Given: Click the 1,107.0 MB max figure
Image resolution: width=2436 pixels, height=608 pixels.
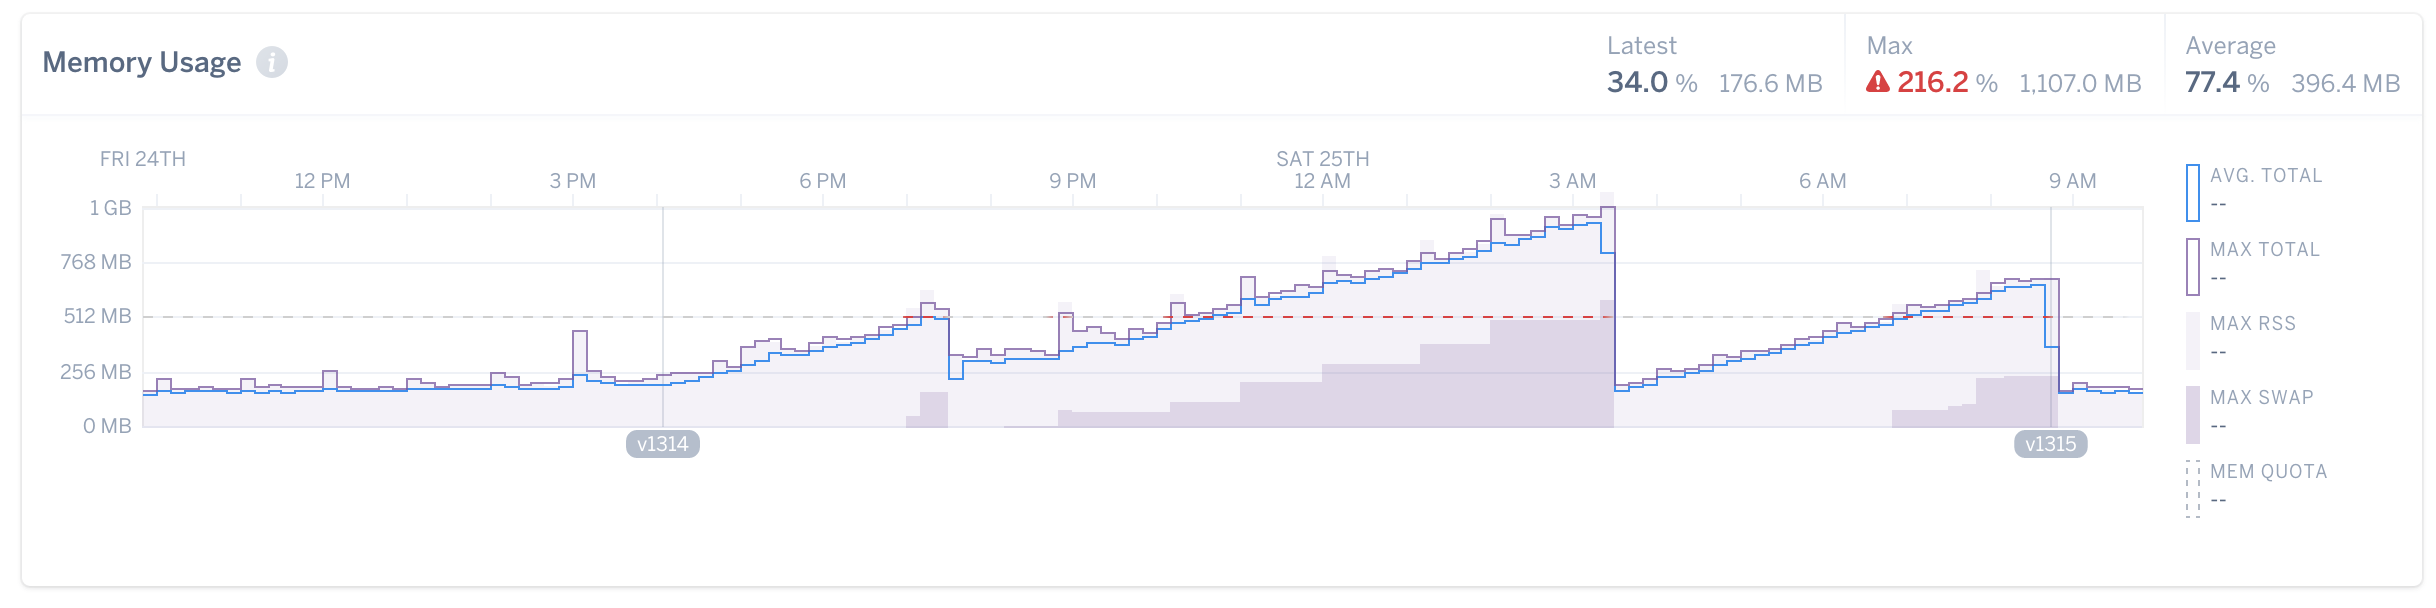Looking at the screenshot, I should (x=2080, y=84).
